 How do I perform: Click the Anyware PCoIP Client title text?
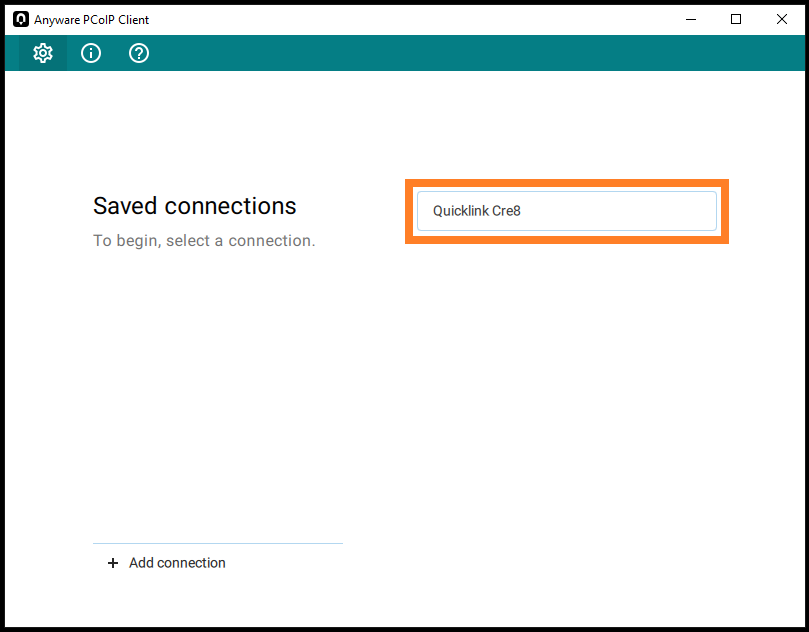pos(91,20)
